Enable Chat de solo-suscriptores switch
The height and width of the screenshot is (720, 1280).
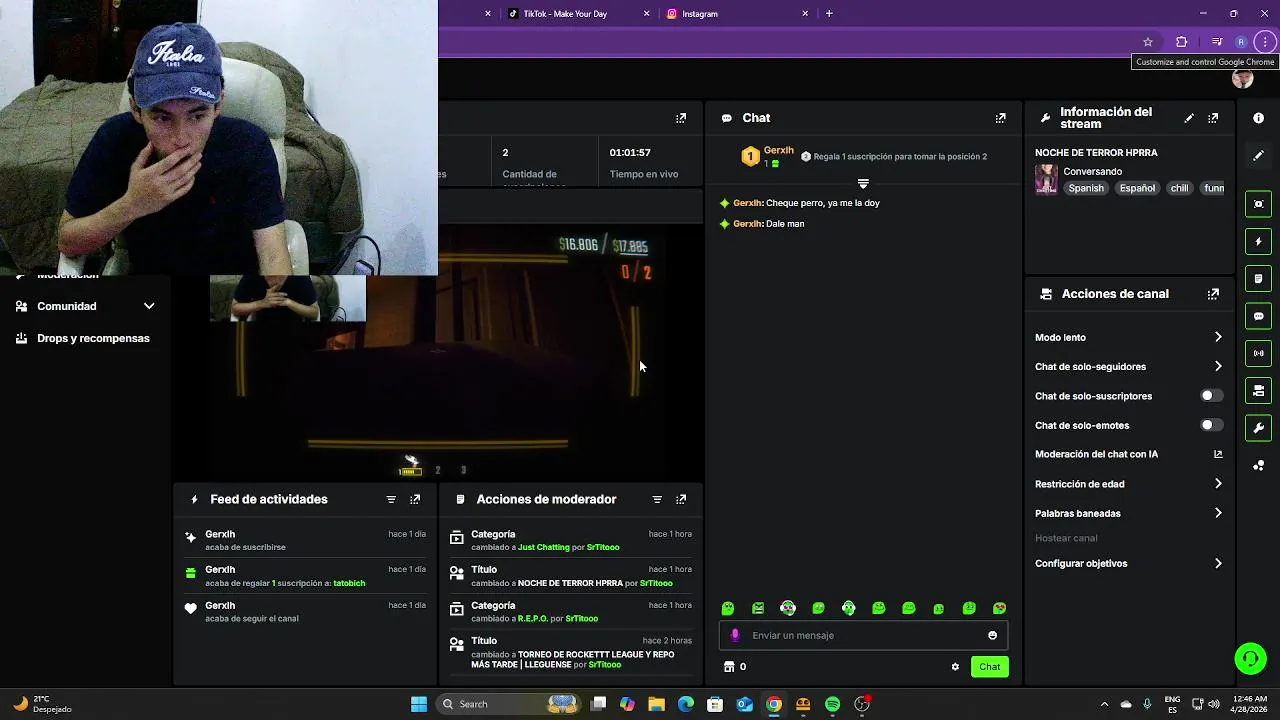coord(1211,396)
